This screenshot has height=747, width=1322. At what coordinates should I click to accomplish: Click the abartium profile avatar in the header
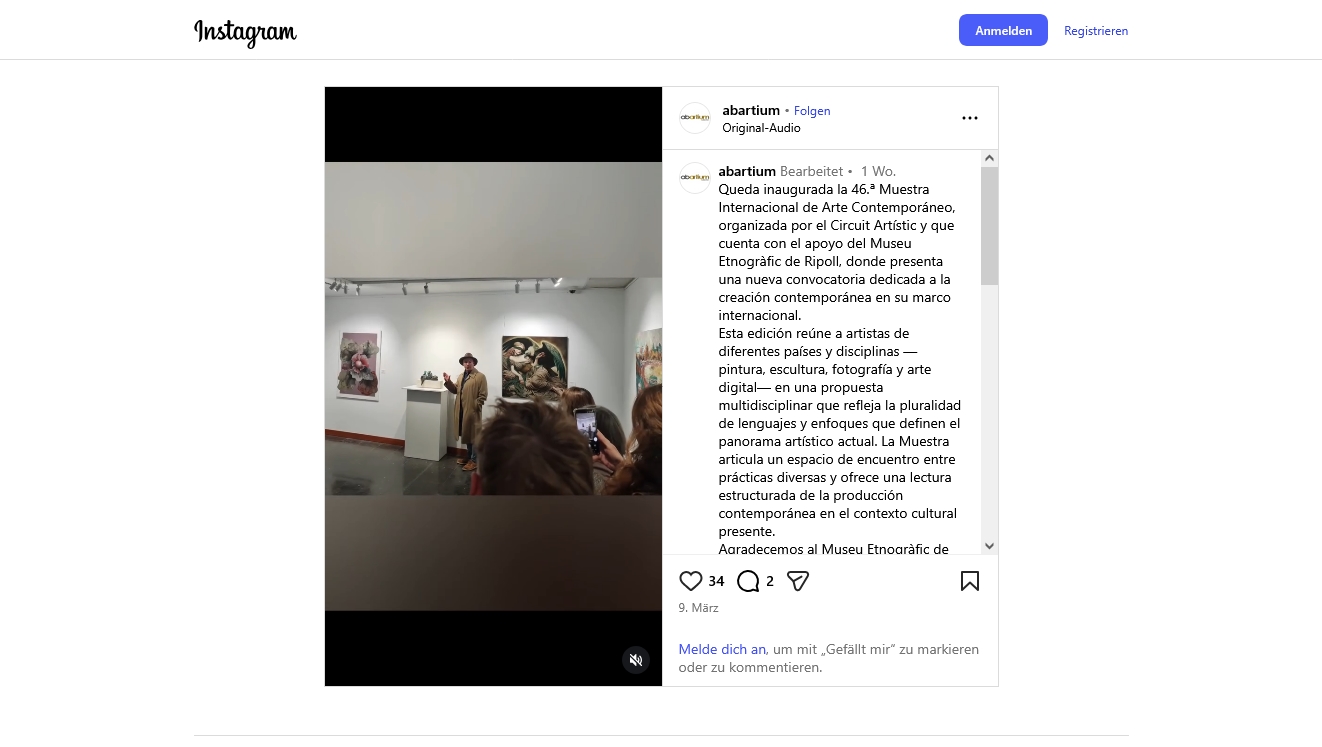(x=694, y=118)
